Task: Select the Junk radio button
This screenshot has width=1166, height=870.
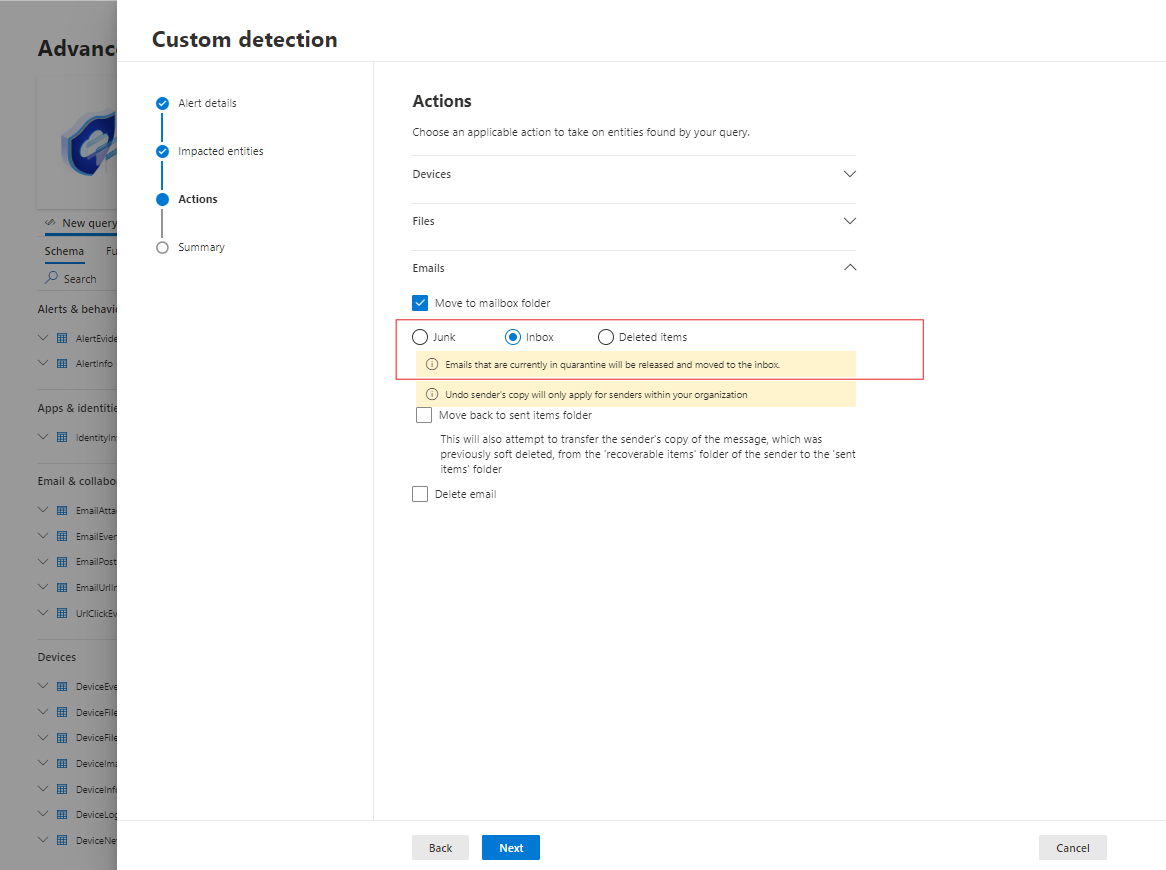Action: pos(420,337)
